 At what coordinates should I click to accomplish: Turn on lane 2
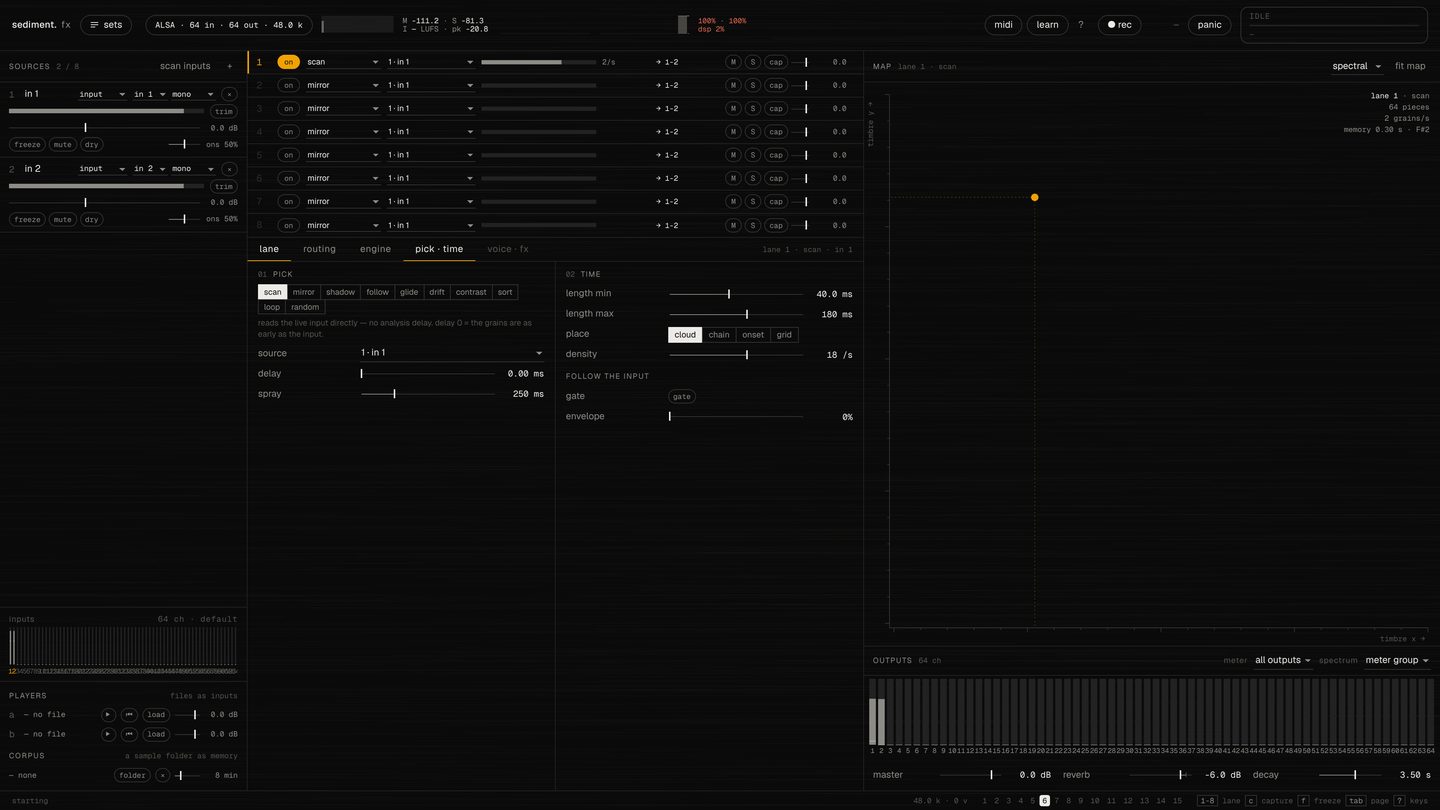pyautogui.click(x=288, y=85)
